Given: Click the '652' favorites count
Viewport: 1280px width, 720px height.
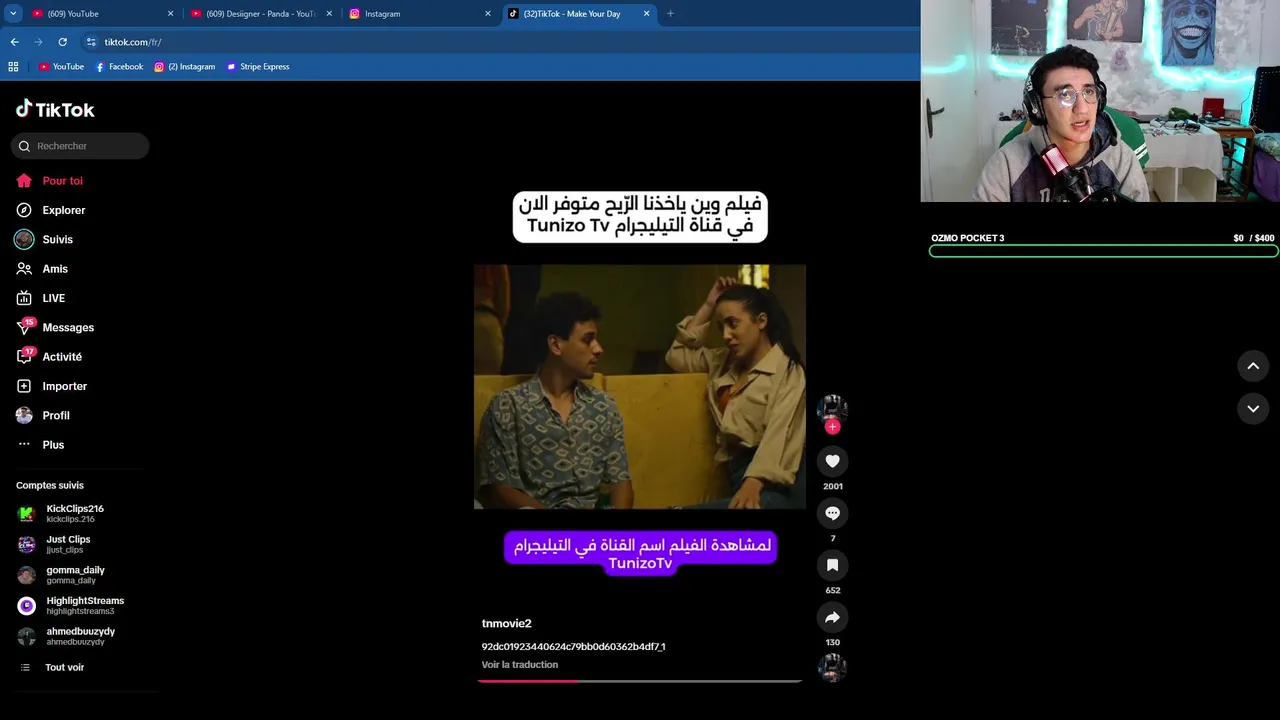Looking at the screenshot, I should [x=832, y=590].
